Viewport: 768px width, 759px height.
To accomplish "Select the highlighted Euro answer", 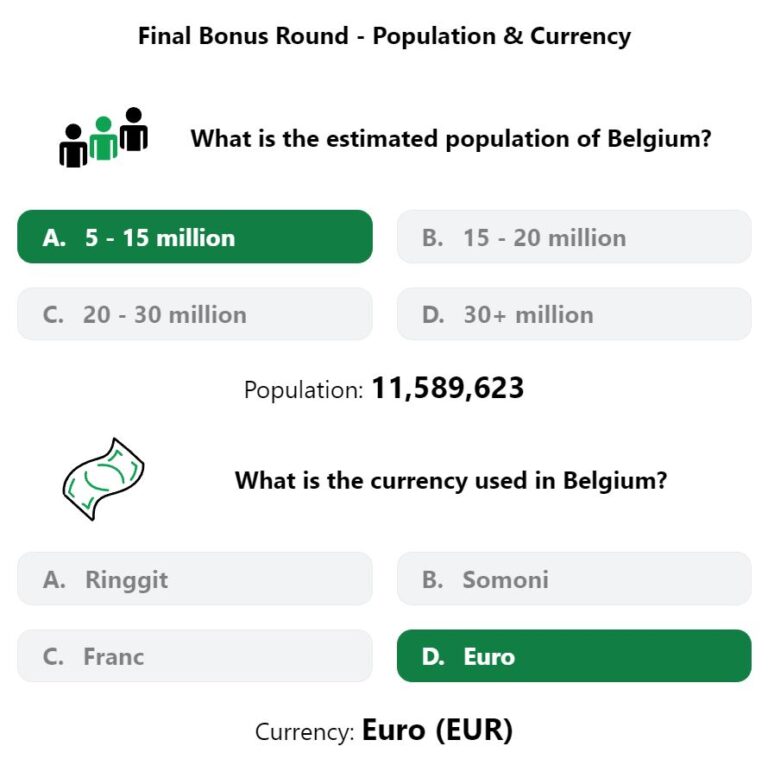I will click(x=574, y=656).
